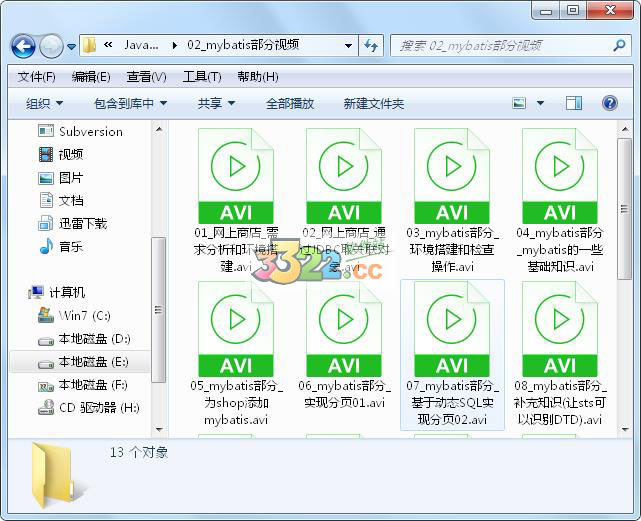Click the navigation pane scroll down arrow
641x521 pixels.
click(x=159, y=429)
